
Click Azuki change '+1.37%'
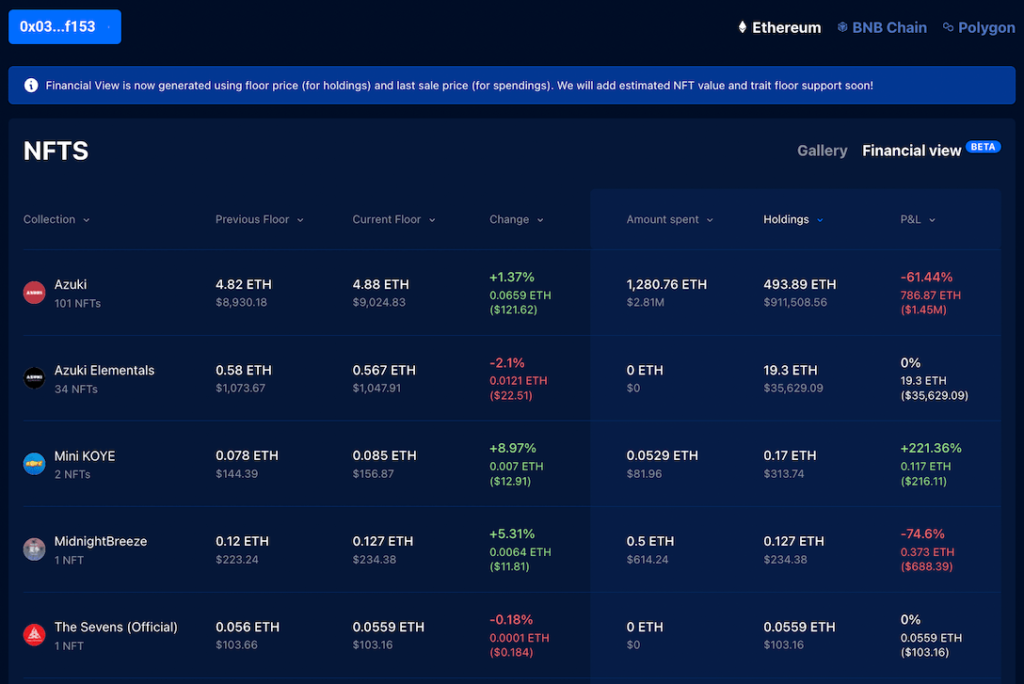coord(512,277)
